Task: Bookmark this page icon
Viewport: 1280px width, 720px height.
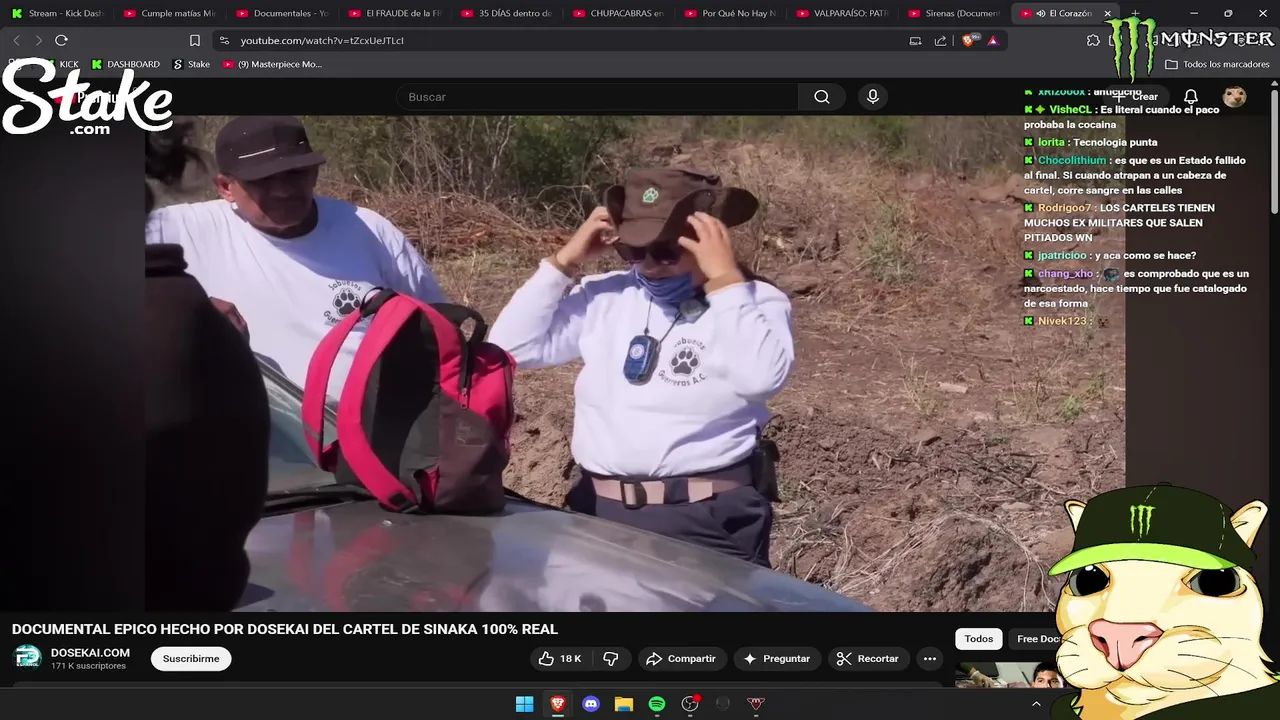Action: [195, 40]
